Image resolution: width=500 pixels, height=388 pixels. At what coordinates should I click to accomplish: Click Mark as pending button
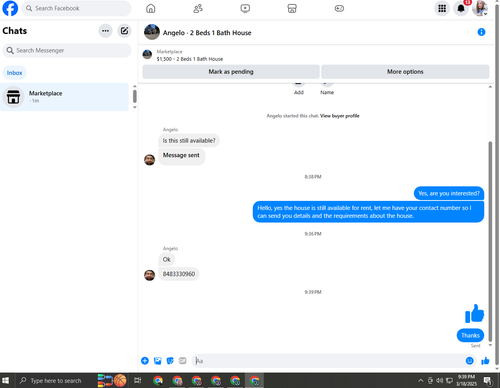pyautogui.click(x=231, y=72)
